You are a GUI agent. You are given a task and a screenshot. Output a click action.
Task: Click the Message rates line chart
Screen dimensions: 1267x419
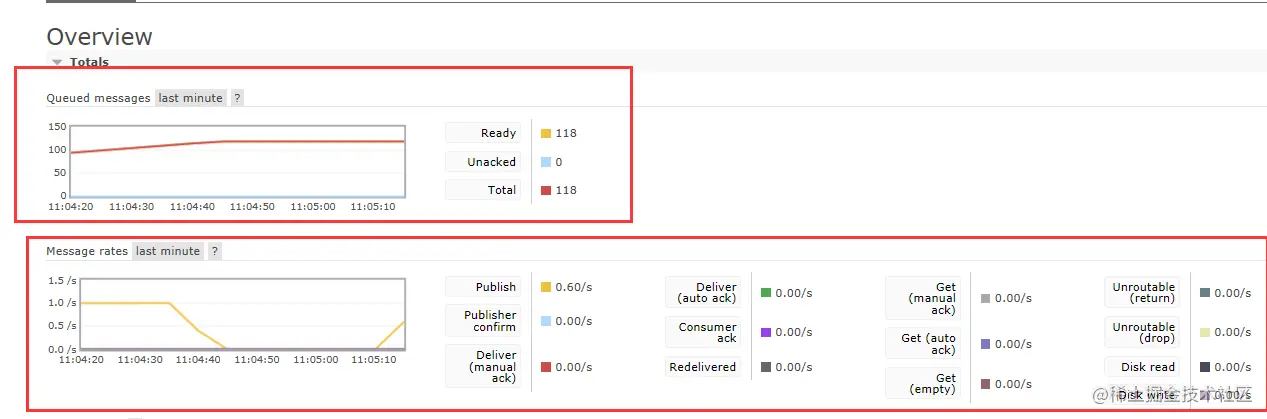[x=243, y=314]
